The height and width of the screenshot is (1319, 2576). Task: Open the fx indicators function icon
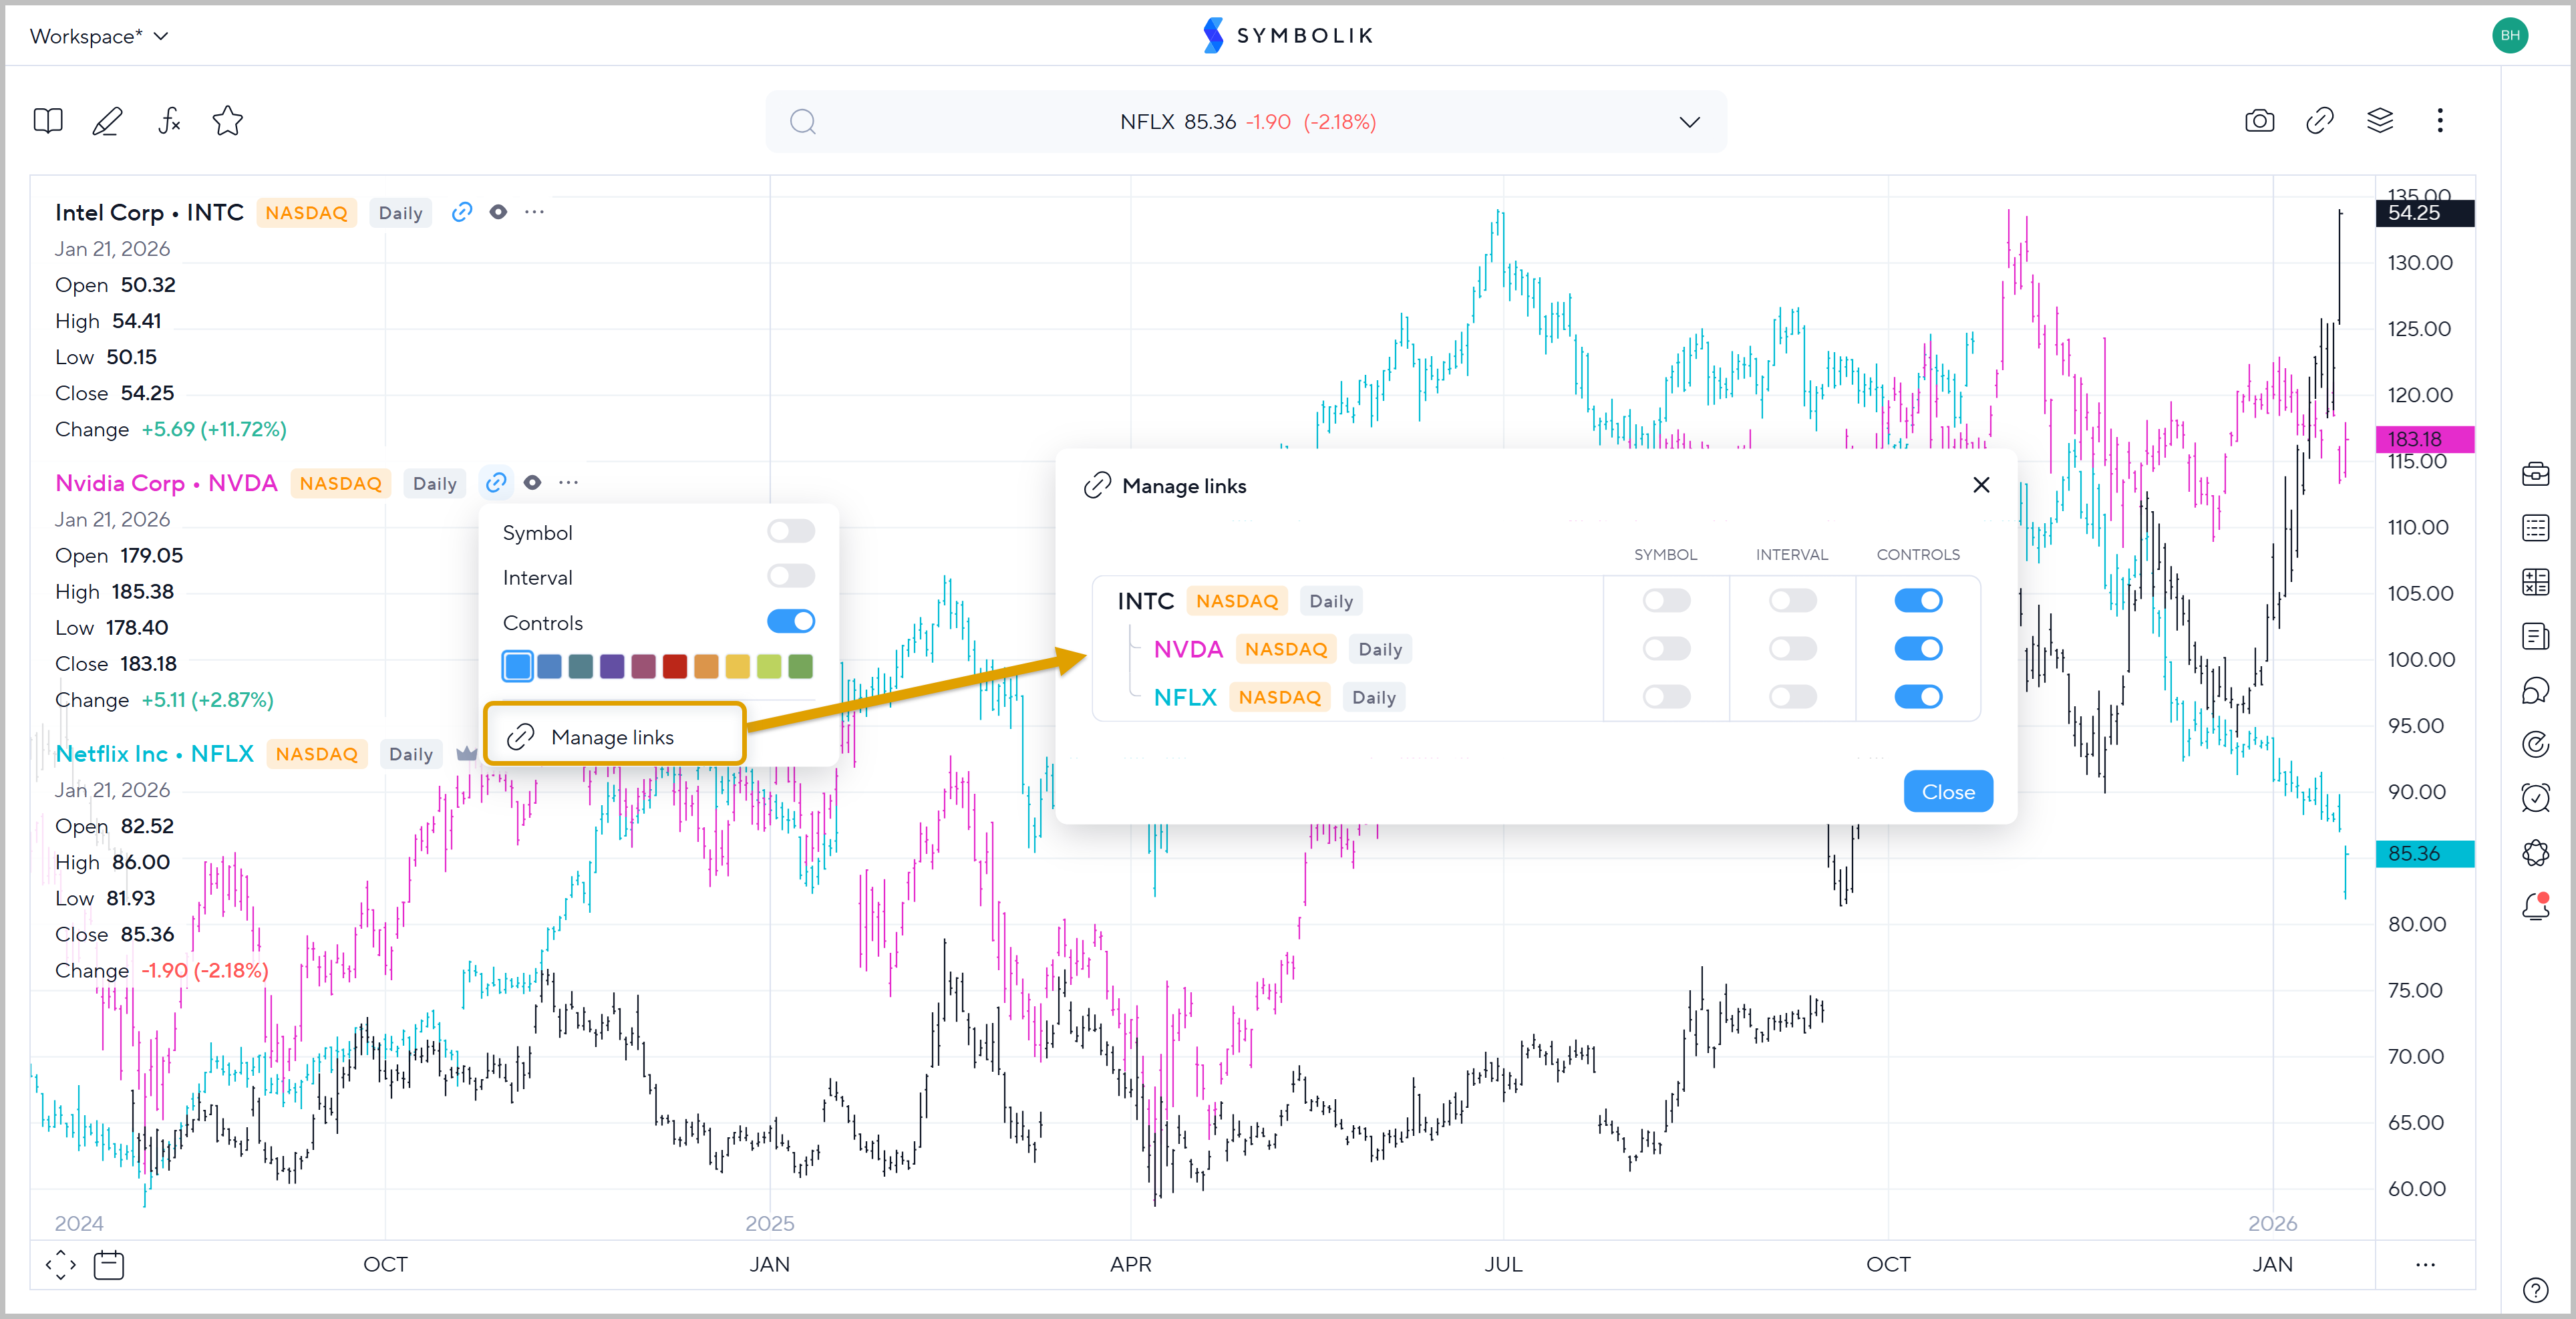169,121
